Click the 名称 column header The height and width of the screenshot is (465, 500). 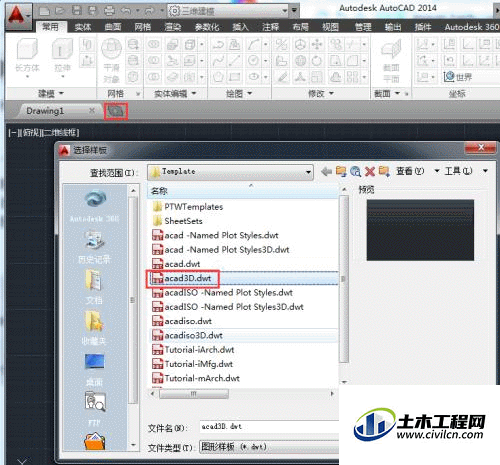pos(243,191)
